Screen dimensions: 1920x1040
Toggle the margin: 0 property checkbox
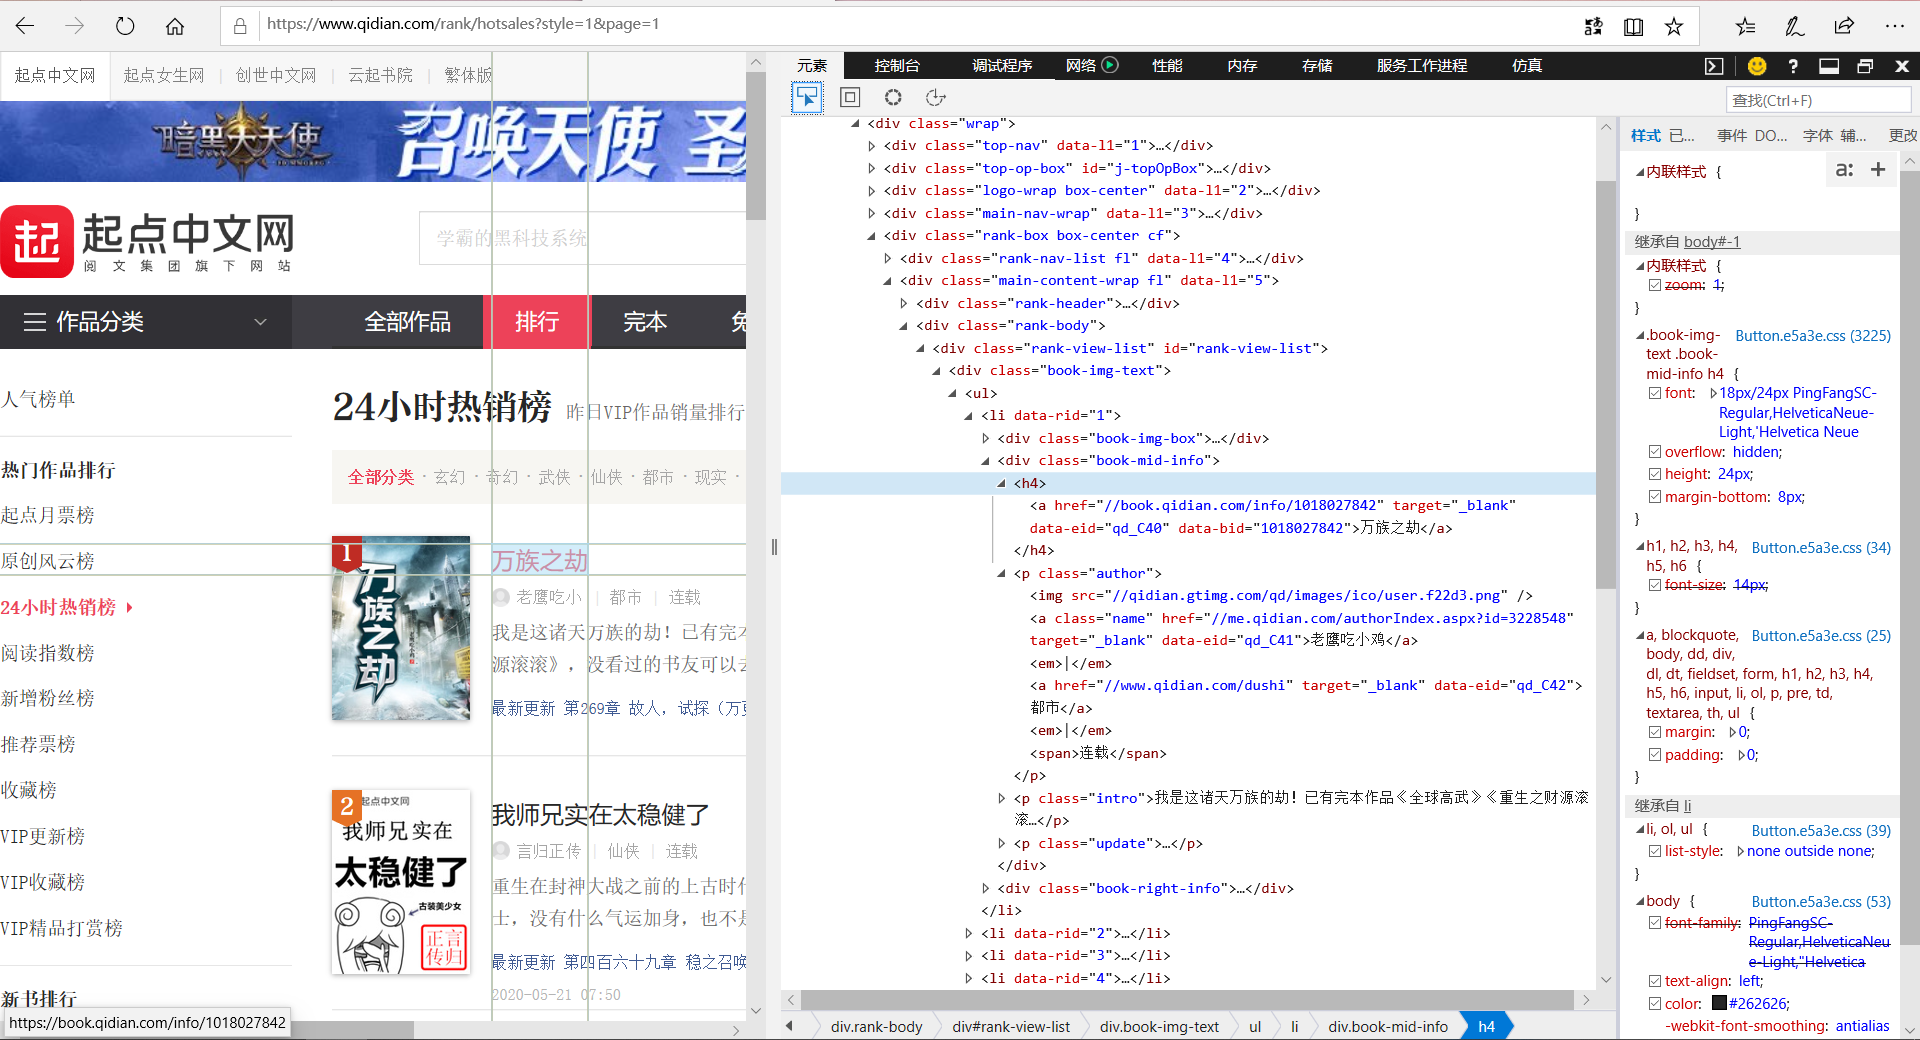click(x=1655, y=733)
